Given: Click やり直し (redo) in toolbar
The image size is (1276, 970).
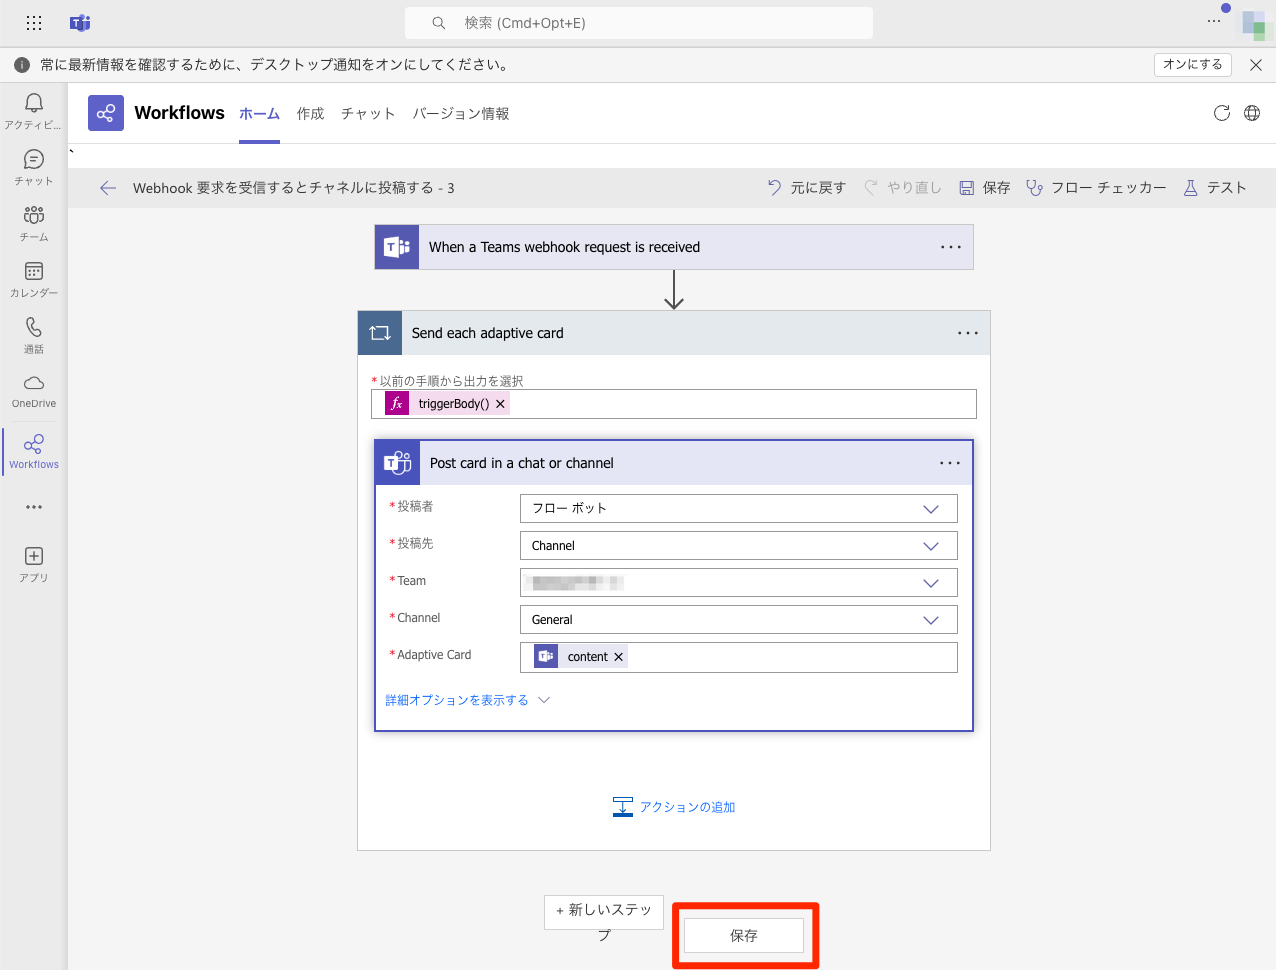Looking at the screenshot, I should click(902, 188).
